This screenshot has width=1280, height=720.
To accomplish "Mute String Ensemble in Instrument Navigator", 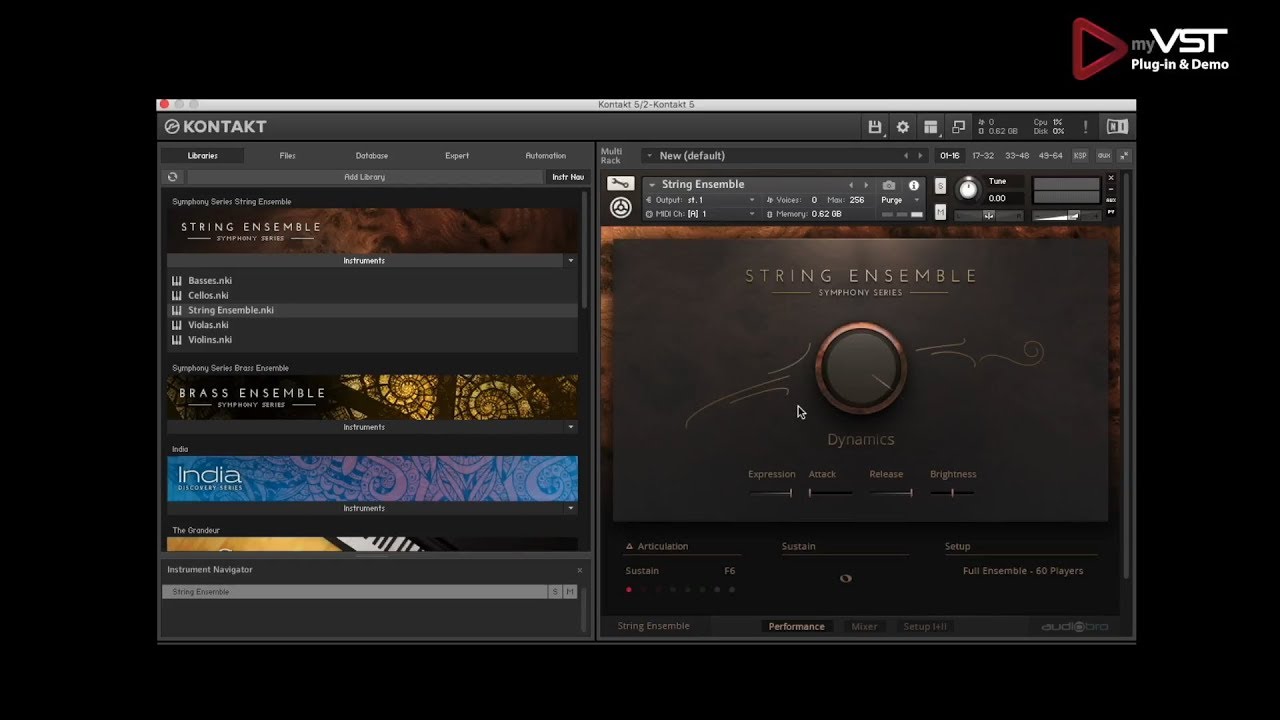I will 570,592.
